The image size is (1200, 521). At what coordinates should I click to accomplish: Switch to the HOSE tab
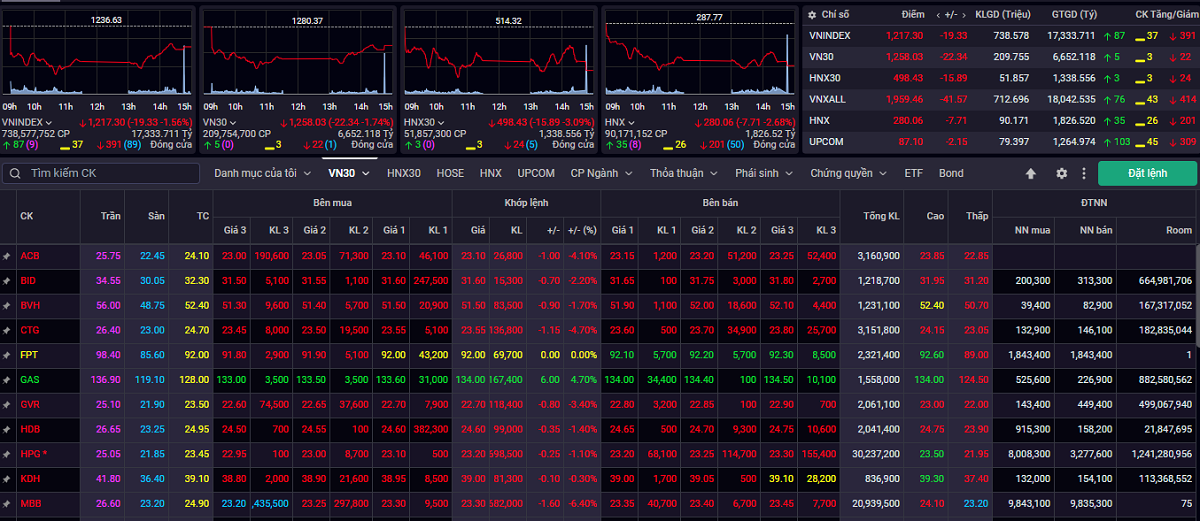(x=450, y=173)
